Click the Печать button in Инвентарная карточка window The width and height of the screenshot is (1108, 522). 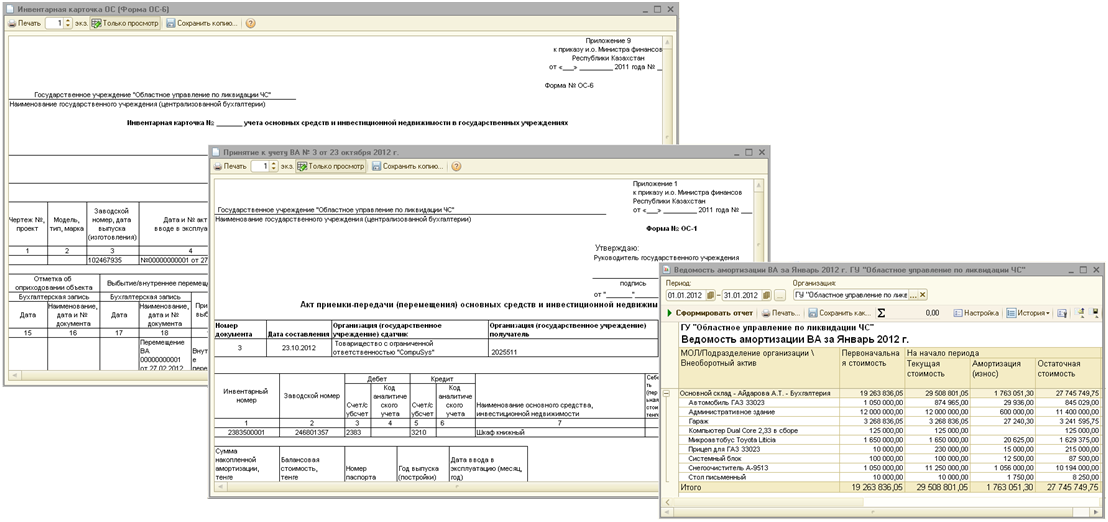[x=24, y=23]
